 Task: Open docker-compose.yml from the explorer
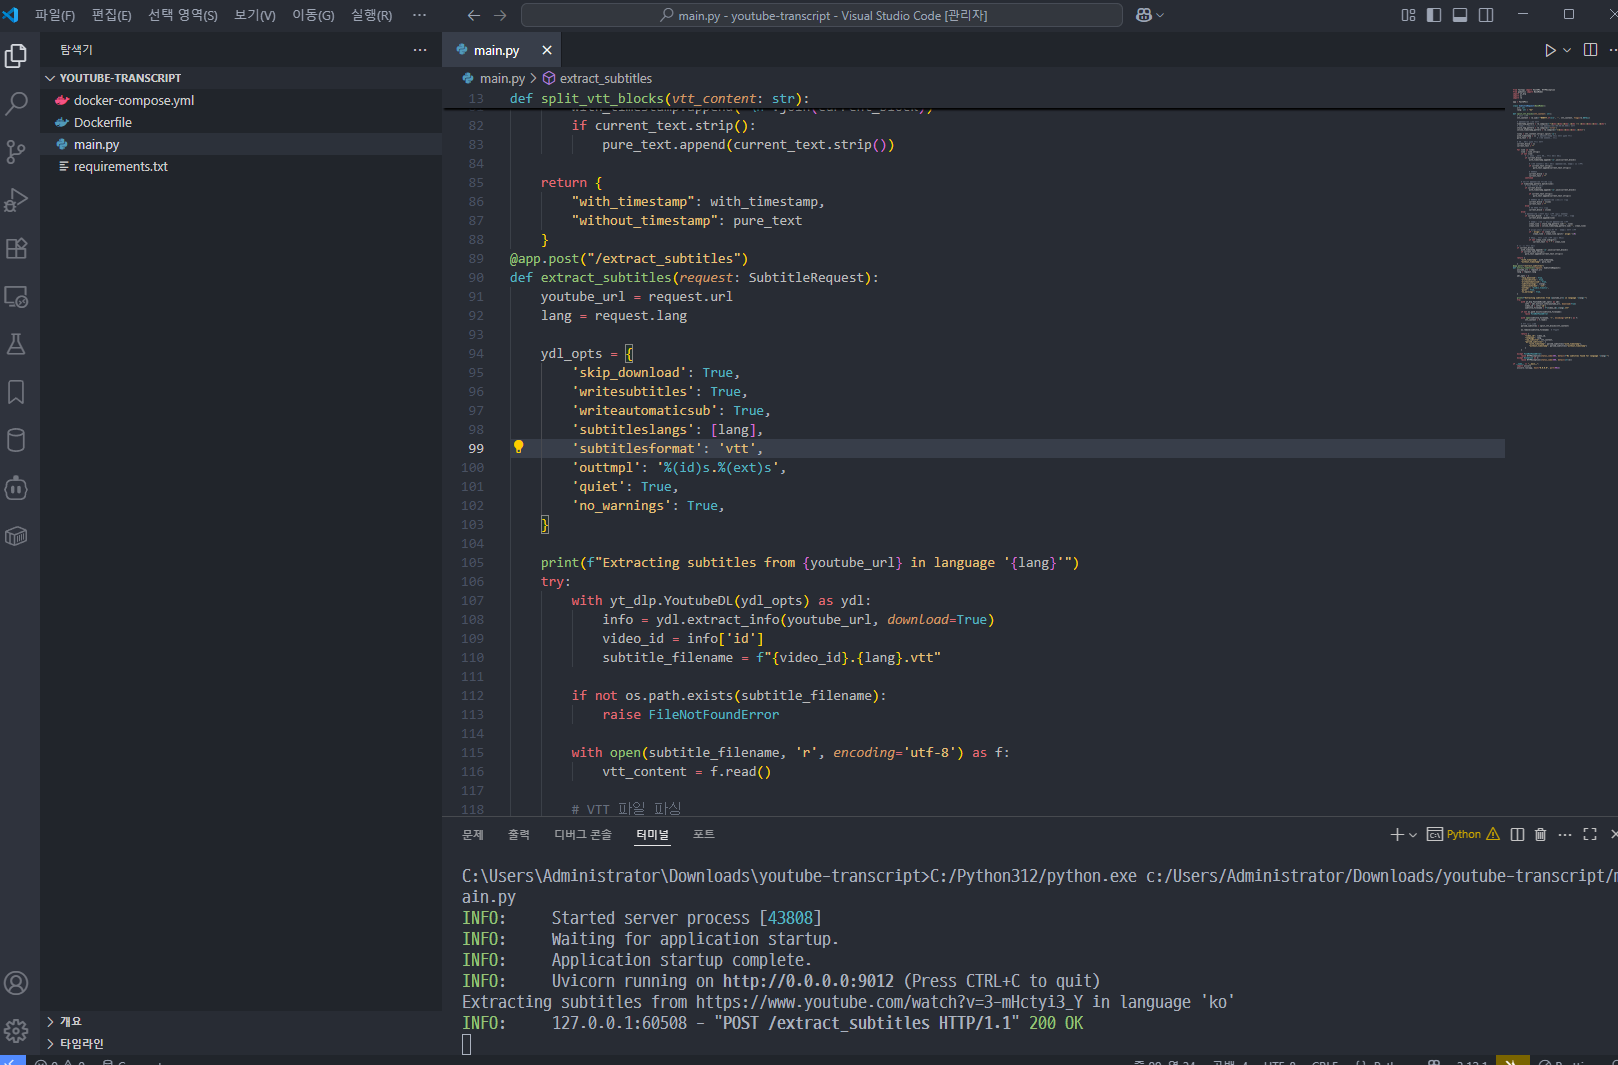pos(134,100)
